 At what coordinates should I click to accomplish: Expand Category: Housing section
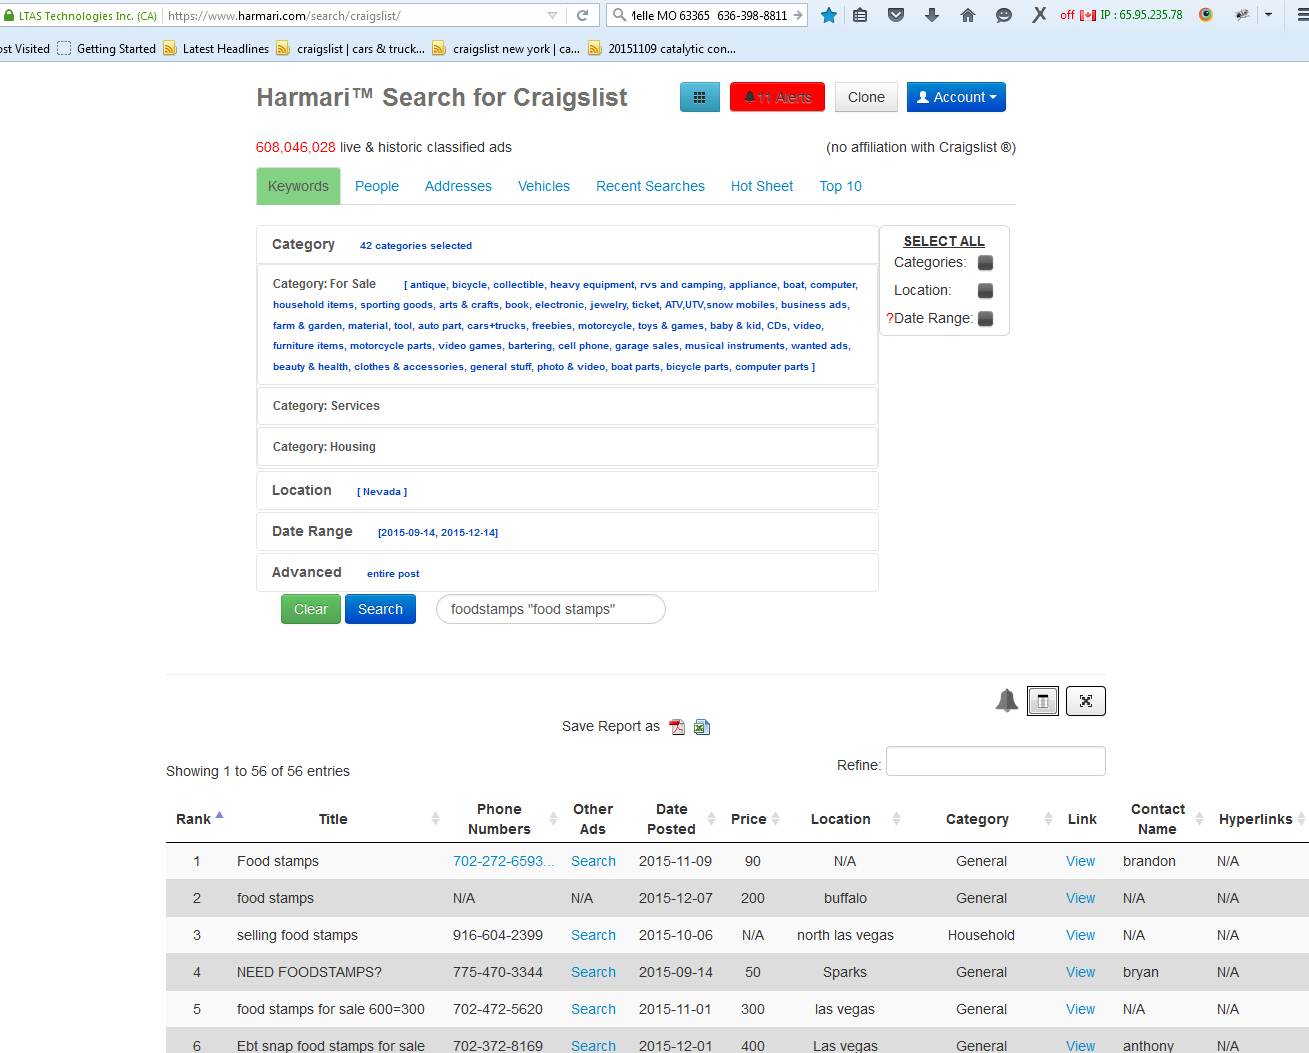[x=567, y=447]
